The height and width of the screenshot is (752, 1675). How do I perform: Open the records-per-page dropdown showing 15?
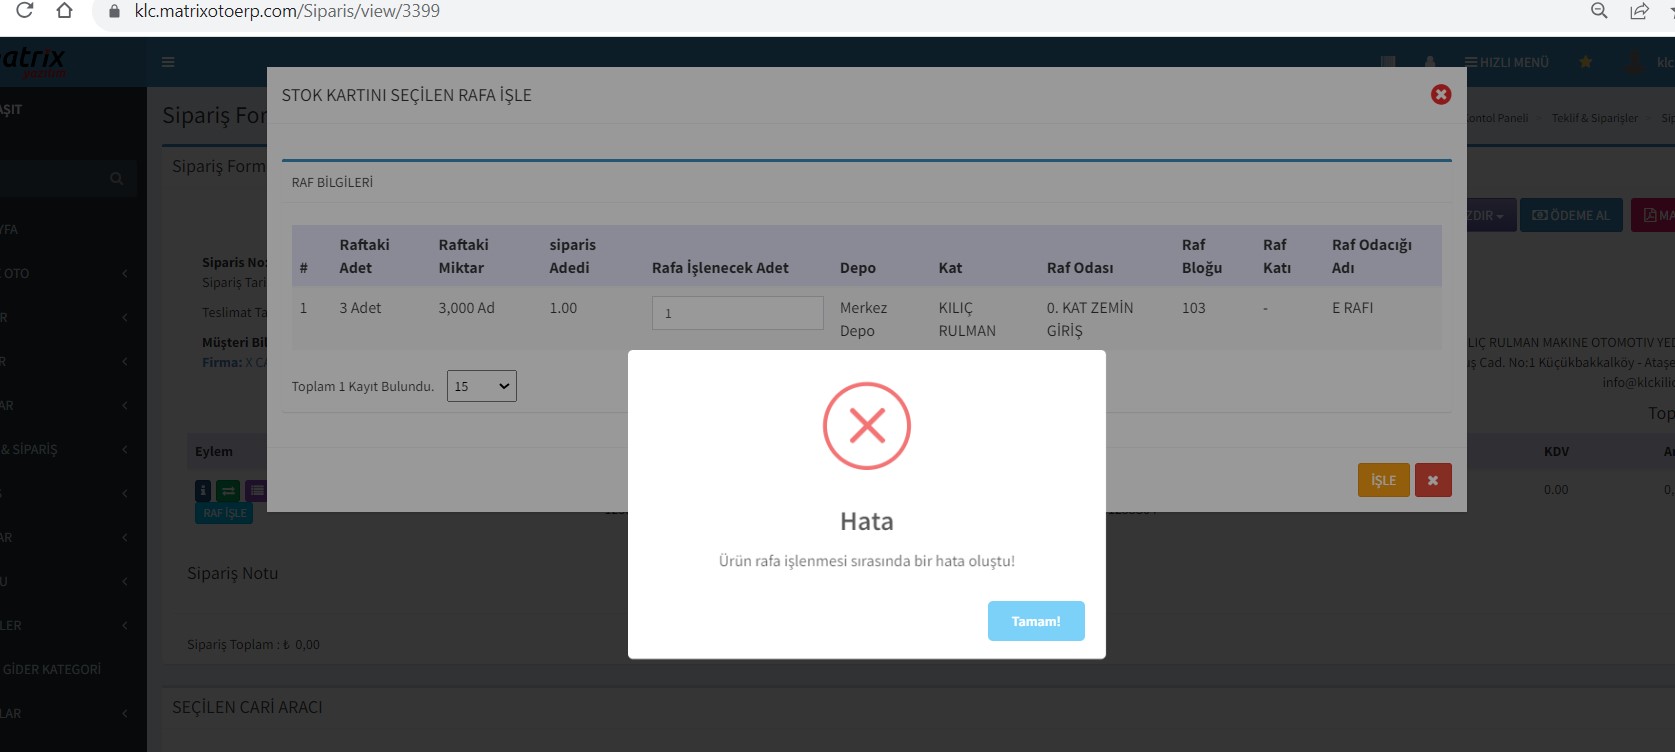[481, 386]
